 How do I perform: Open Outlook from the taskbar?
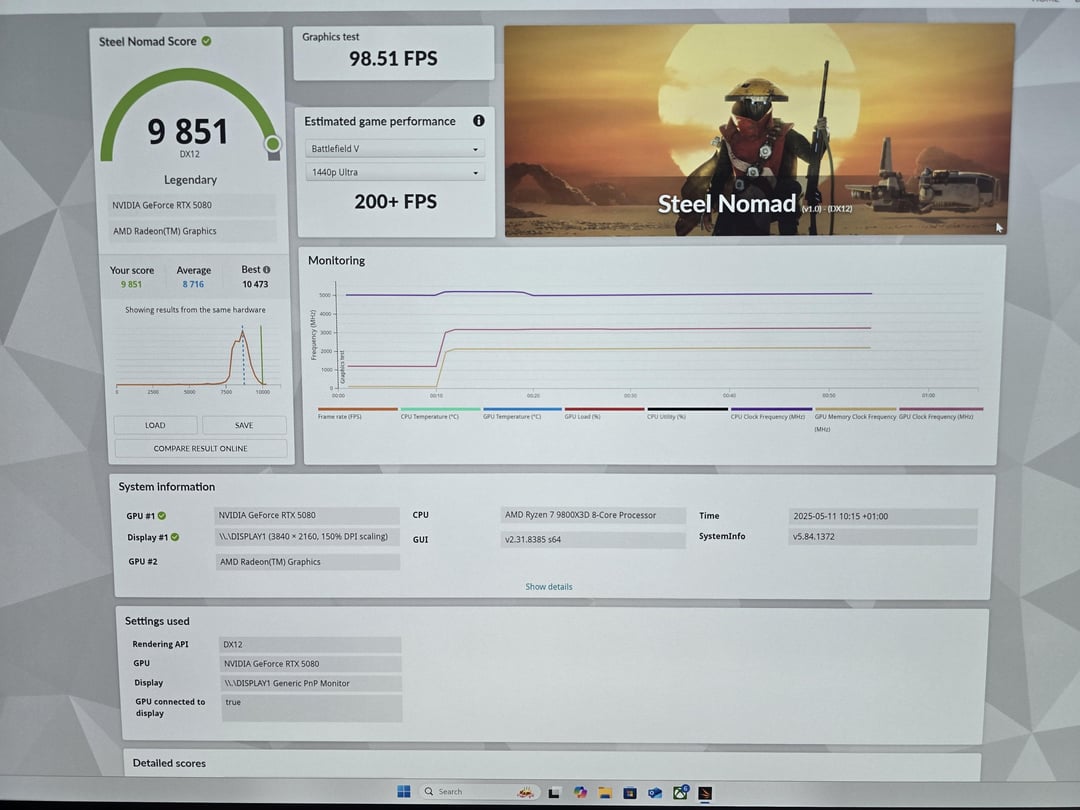654,793
